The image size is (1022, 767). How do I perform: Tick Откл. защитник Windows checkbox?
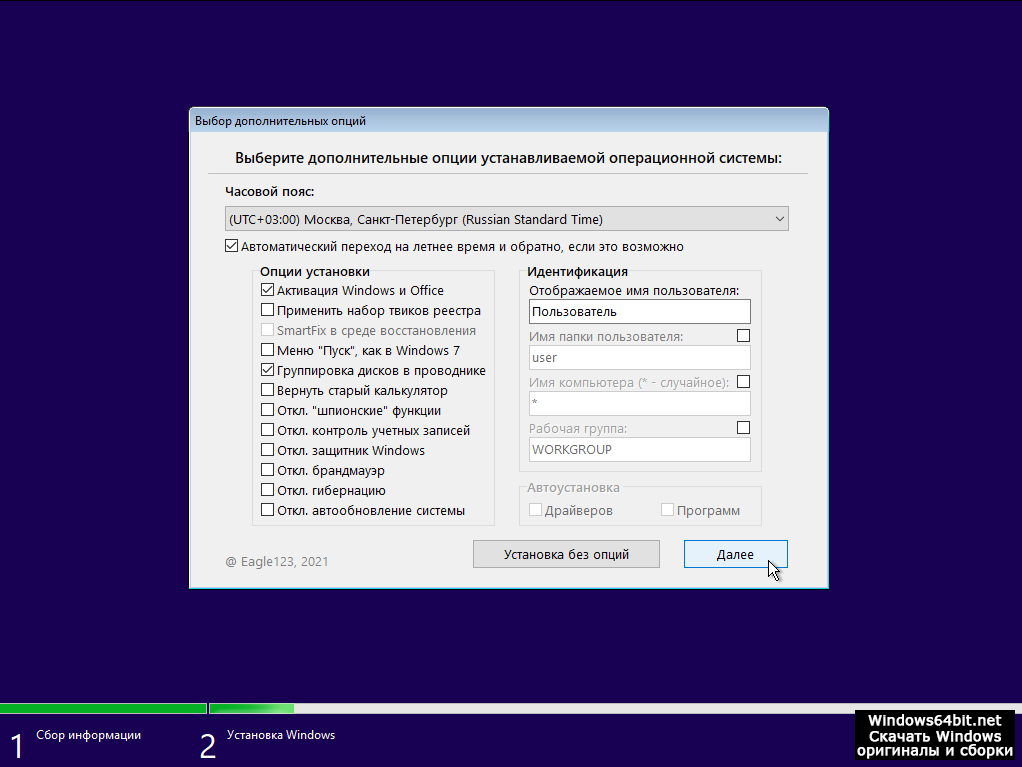(267, 450)
